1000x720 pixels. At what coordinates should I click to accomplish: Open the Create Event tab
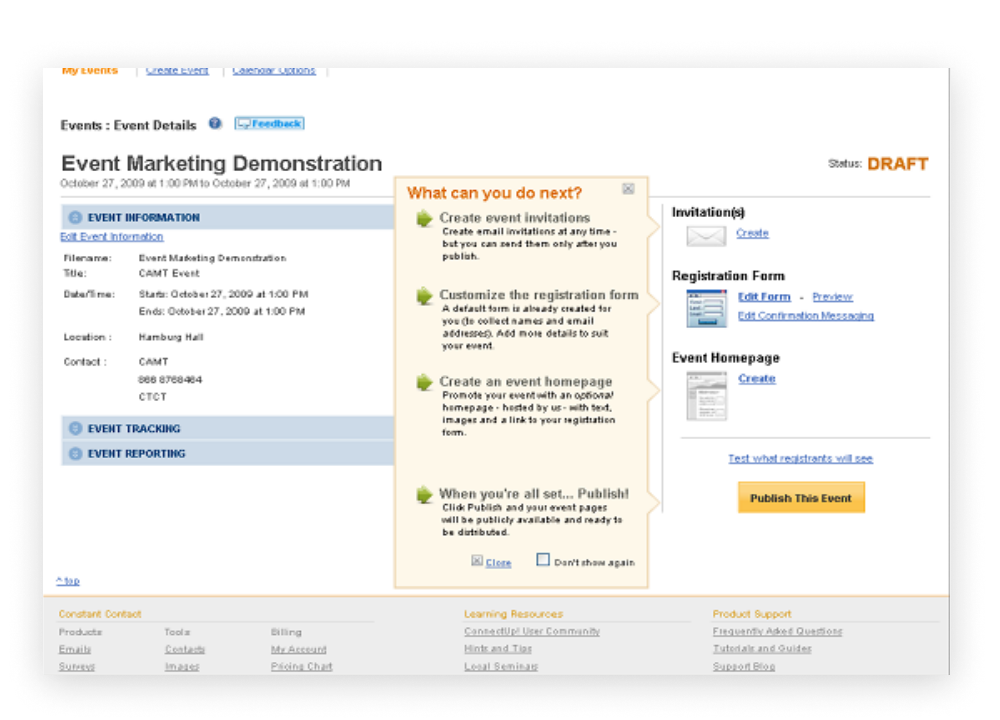177,71
